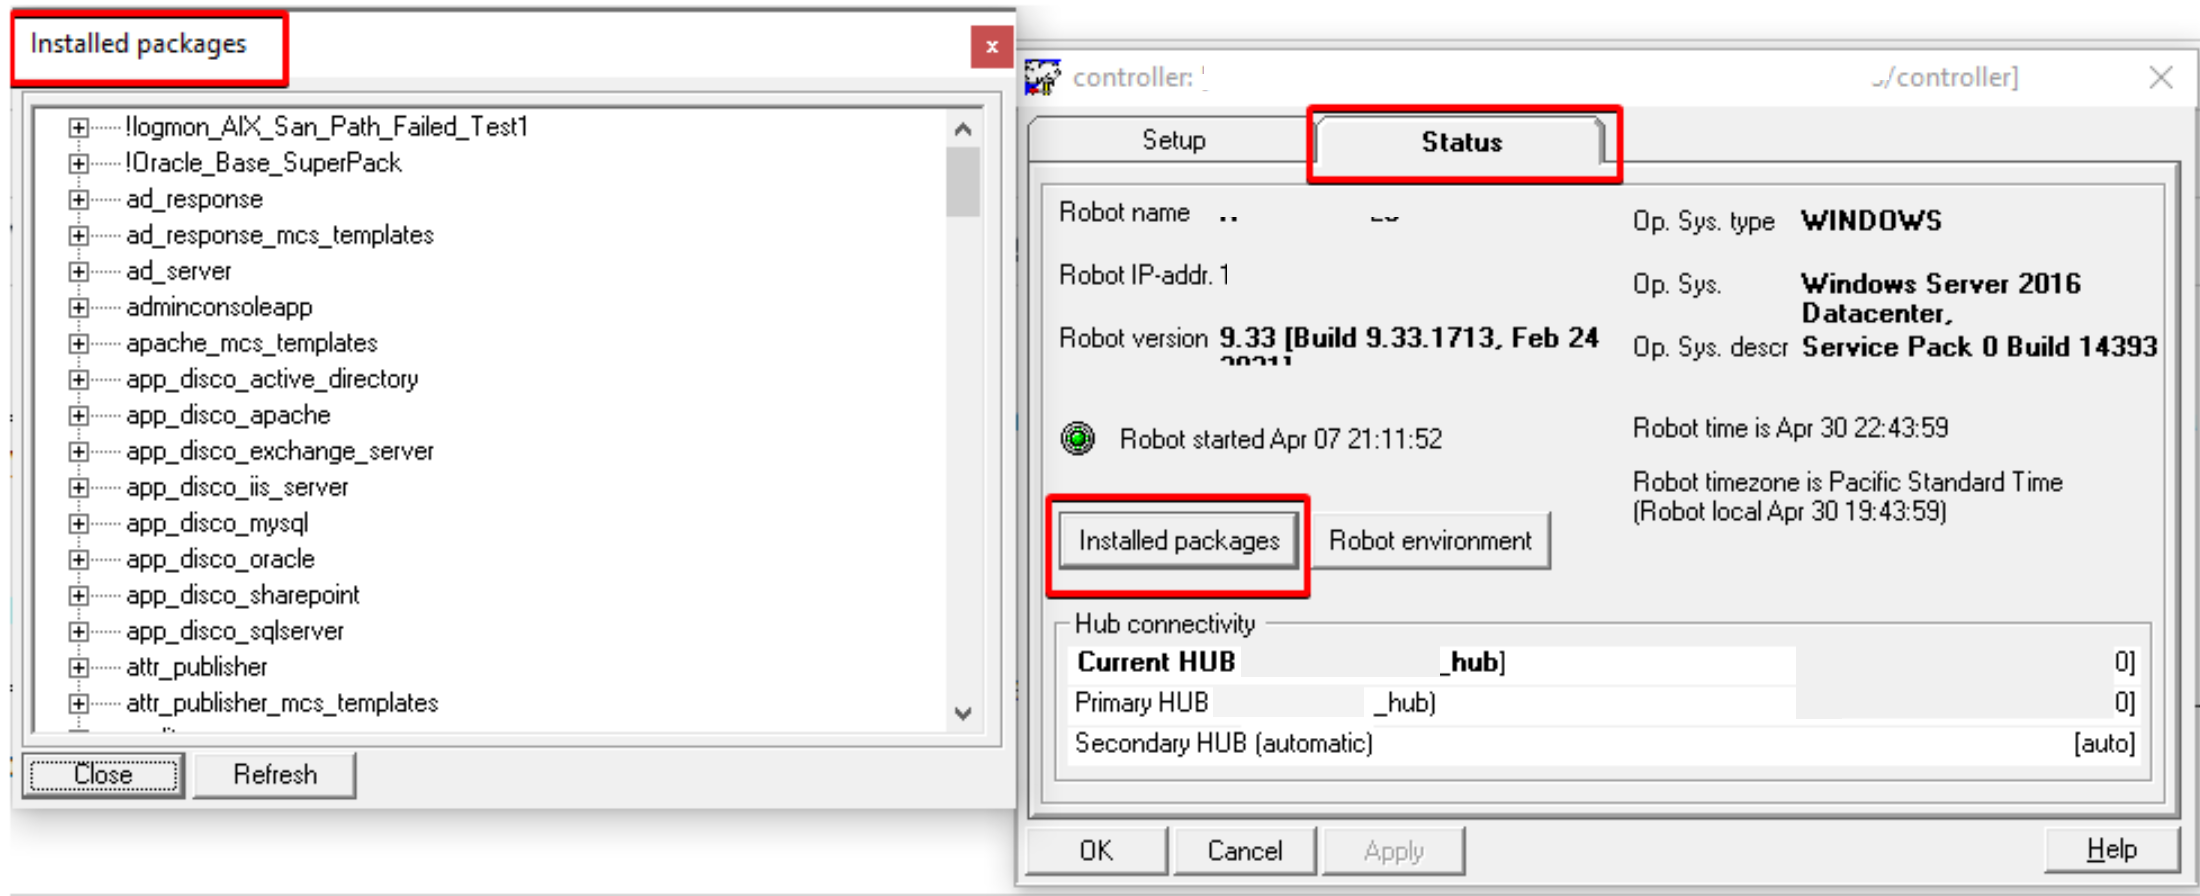Select the !logmon_AIX_San_Path_Failed_Test1 item
Screen dimensions: 2200x896
point(327,127)
